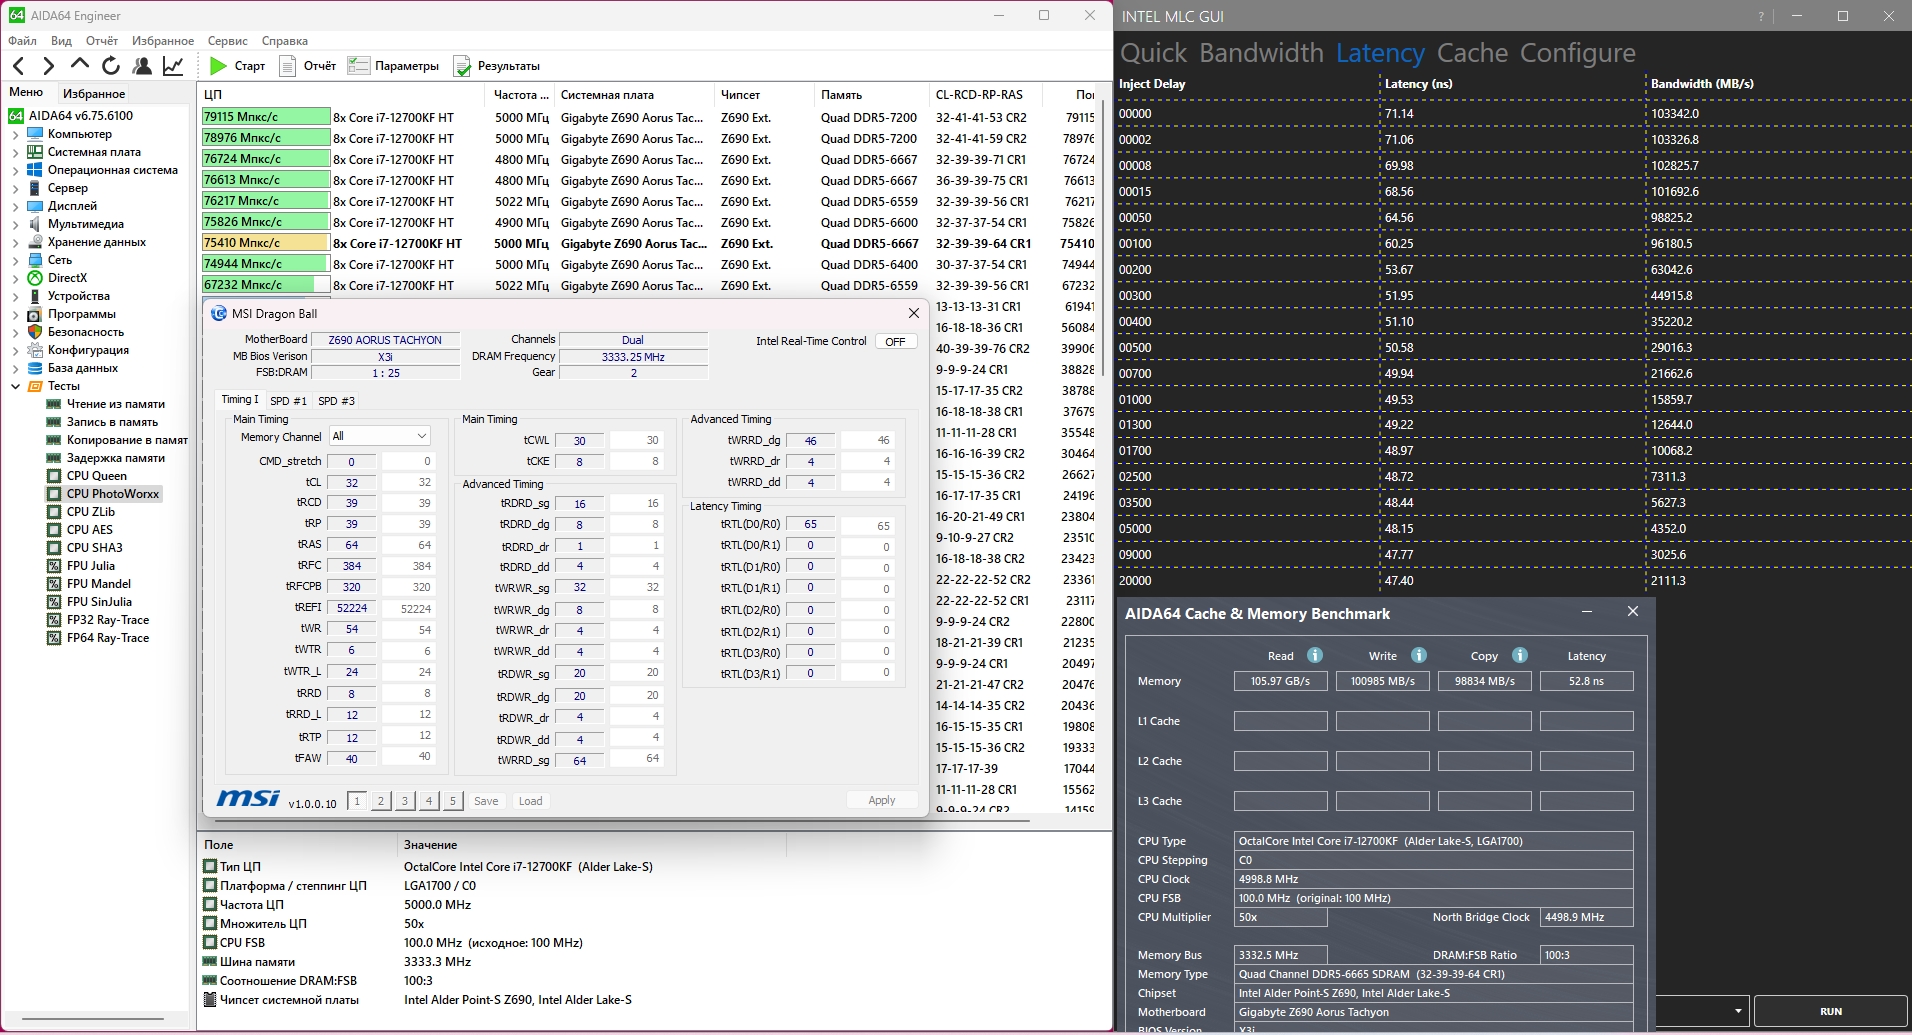Screen dimensions: 1912x1035
Task: Switch to the Configure tab in MLC GUI
Action: [x=1578, y=53]
